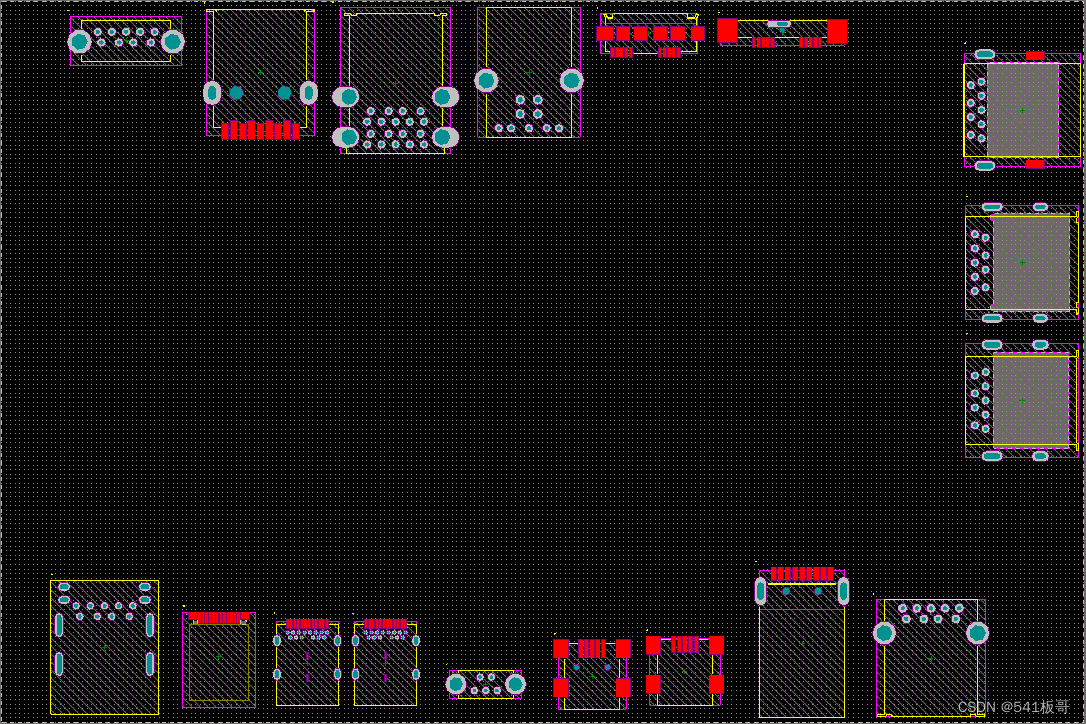
Task: Click a red corner pad on the bottom mini-USB shell
Action: coord(563,648)
